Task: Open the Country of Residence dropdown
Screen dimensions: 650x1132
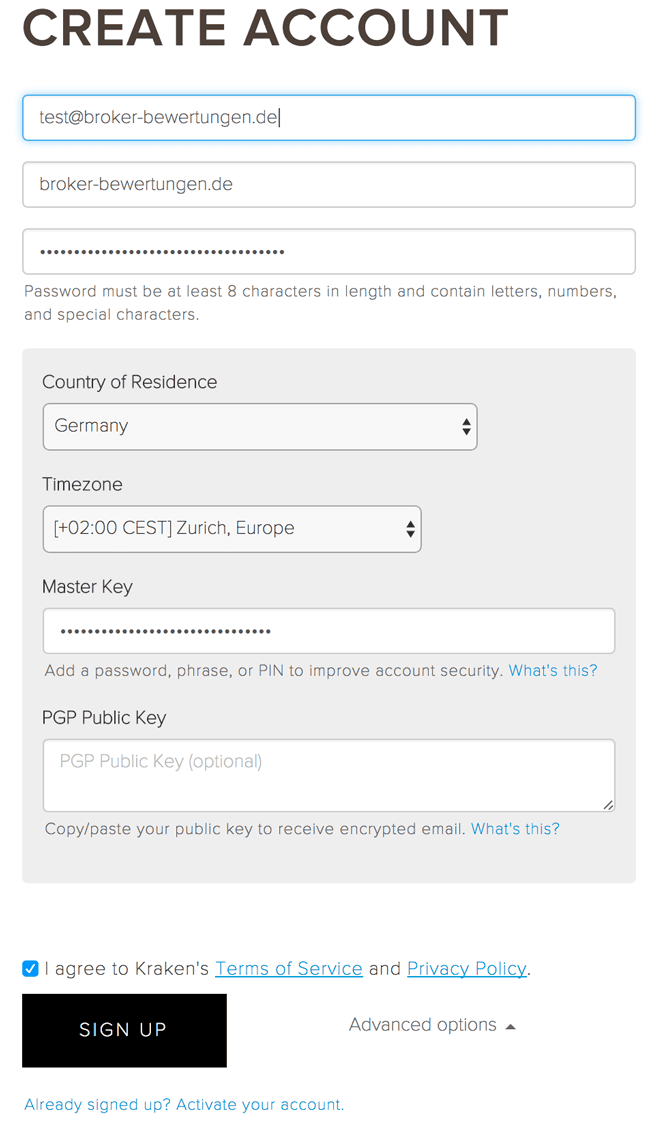Action: 260,427
